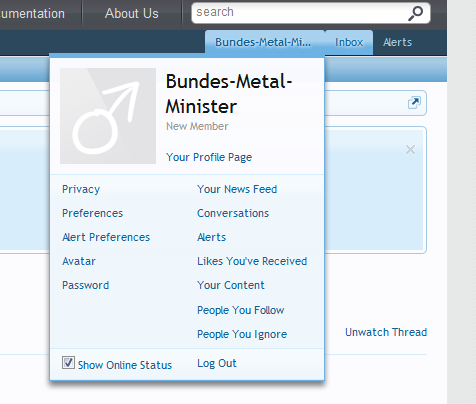
Task: View Likes You've Received
Action: pyautogui.click(x=252, y=261)
